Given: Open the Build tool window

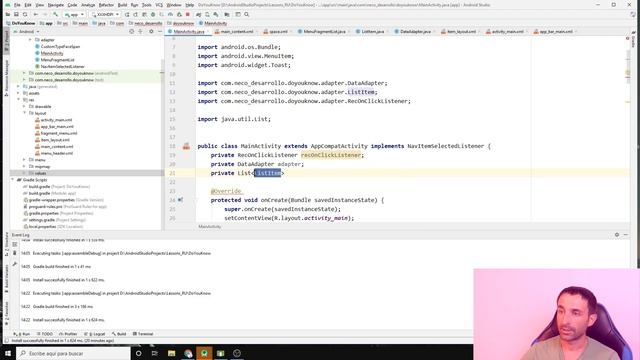Looking at the screenshot, I should pos(119,334).
